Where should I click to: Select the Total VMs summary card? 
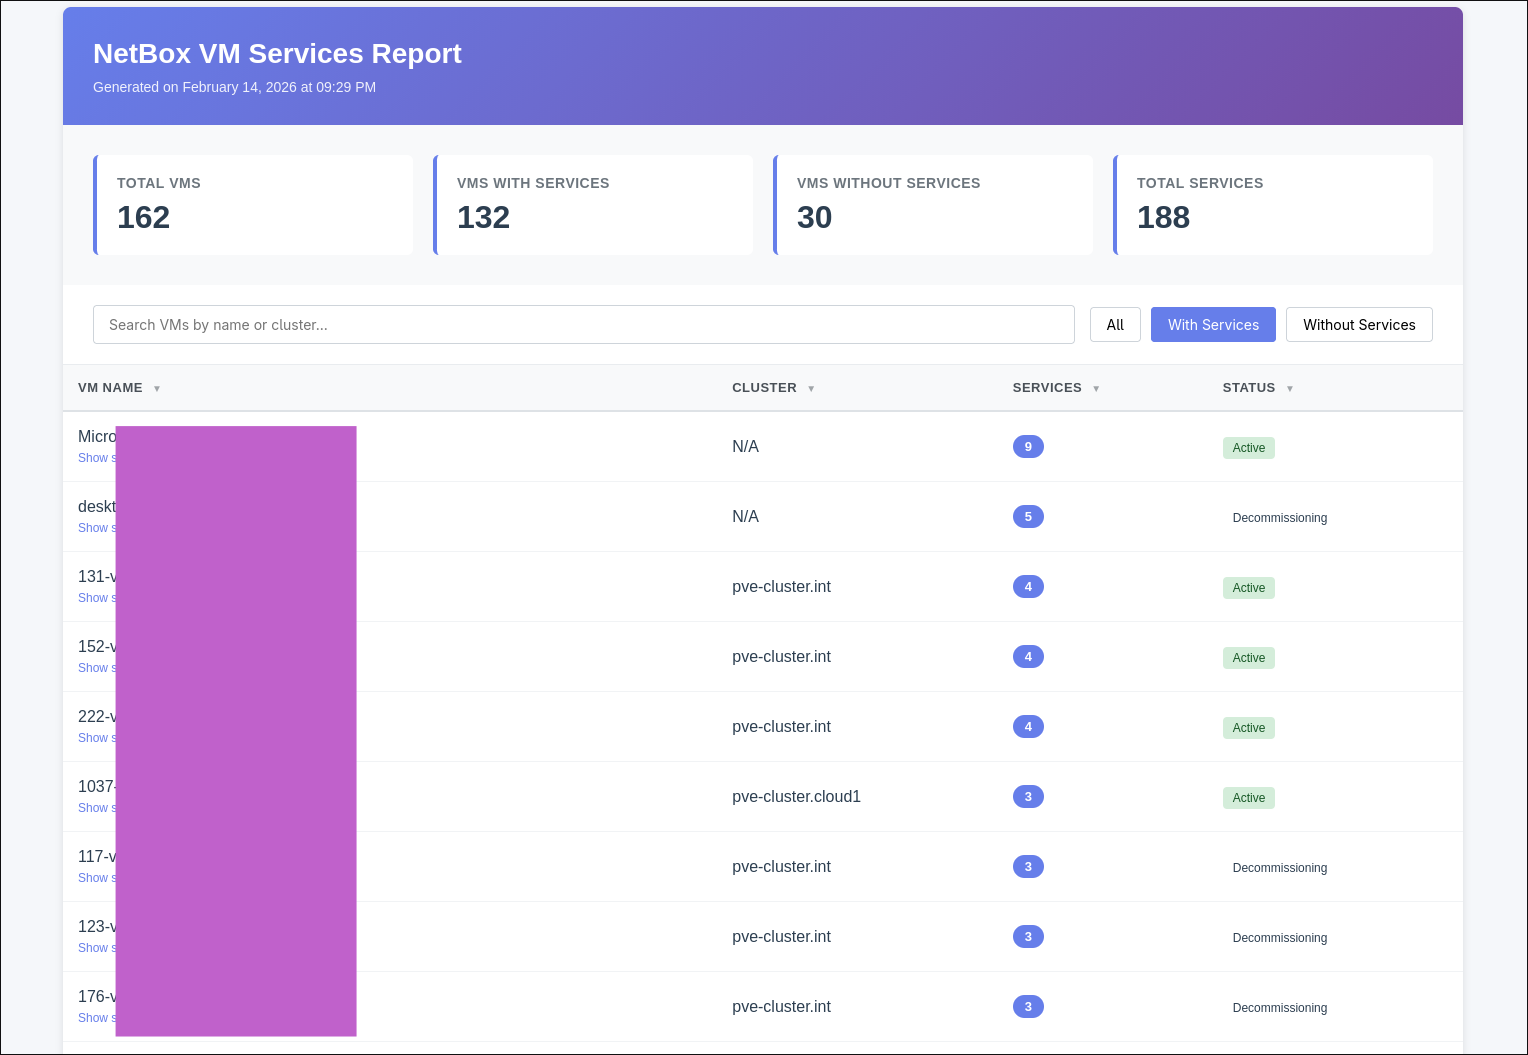point(253,205)
